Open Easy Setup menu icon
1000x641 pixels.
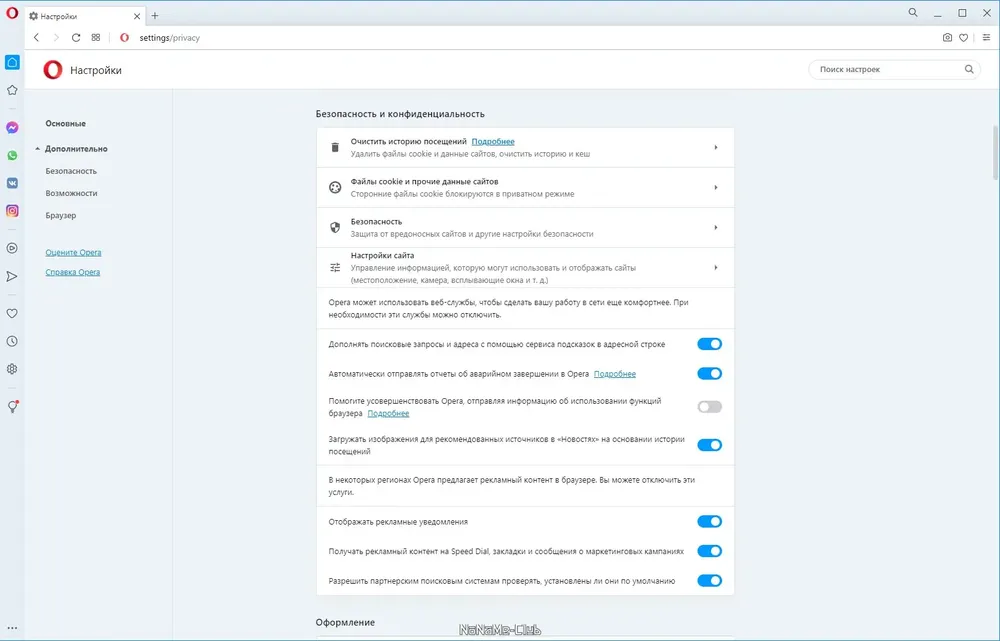(x=986, y=38)
